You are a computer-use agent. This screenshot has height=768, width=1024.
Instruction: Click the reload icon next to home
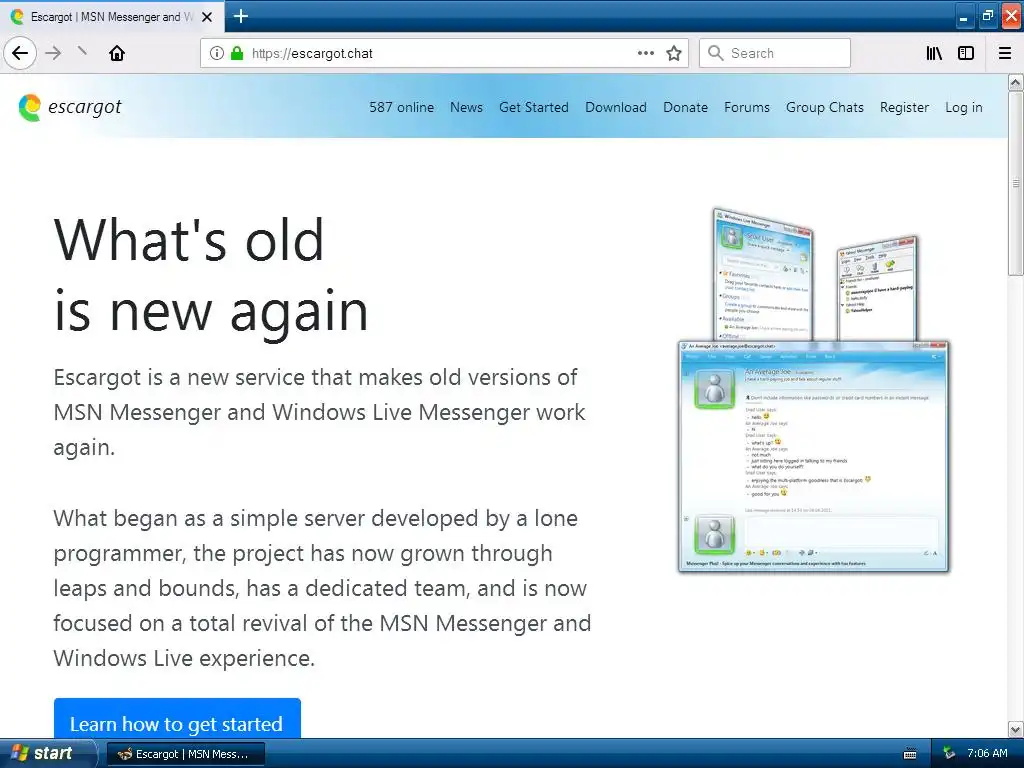[82, 52]
